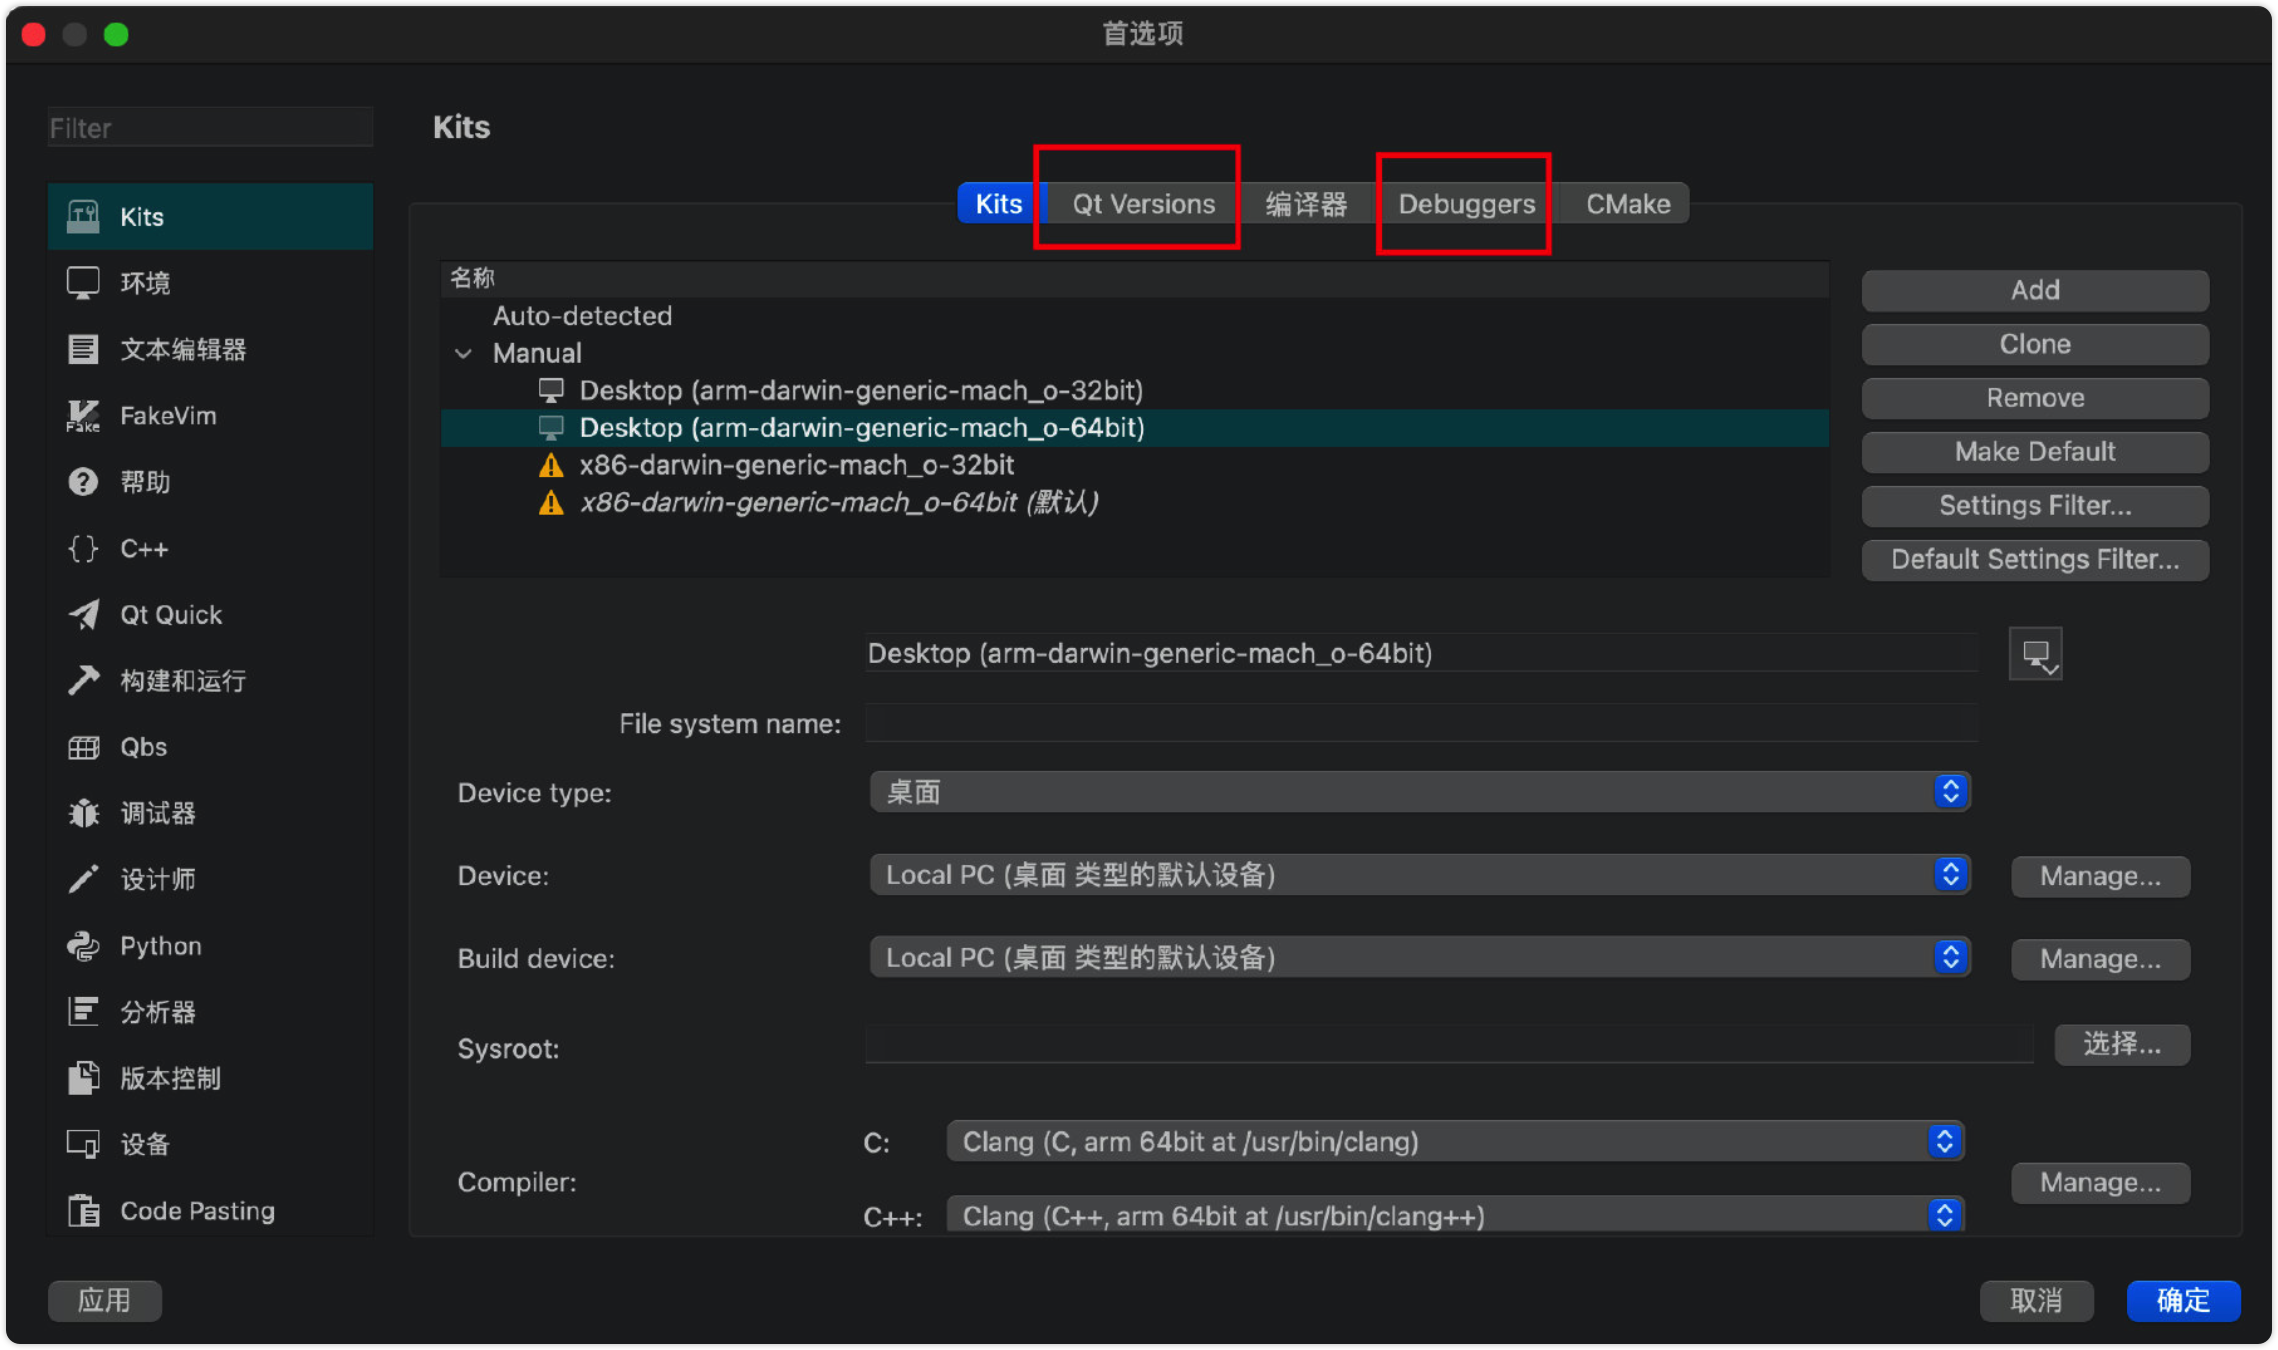Click the C++ braces icon
The height and width of the screenshot is (1350, 2278).
84,548
